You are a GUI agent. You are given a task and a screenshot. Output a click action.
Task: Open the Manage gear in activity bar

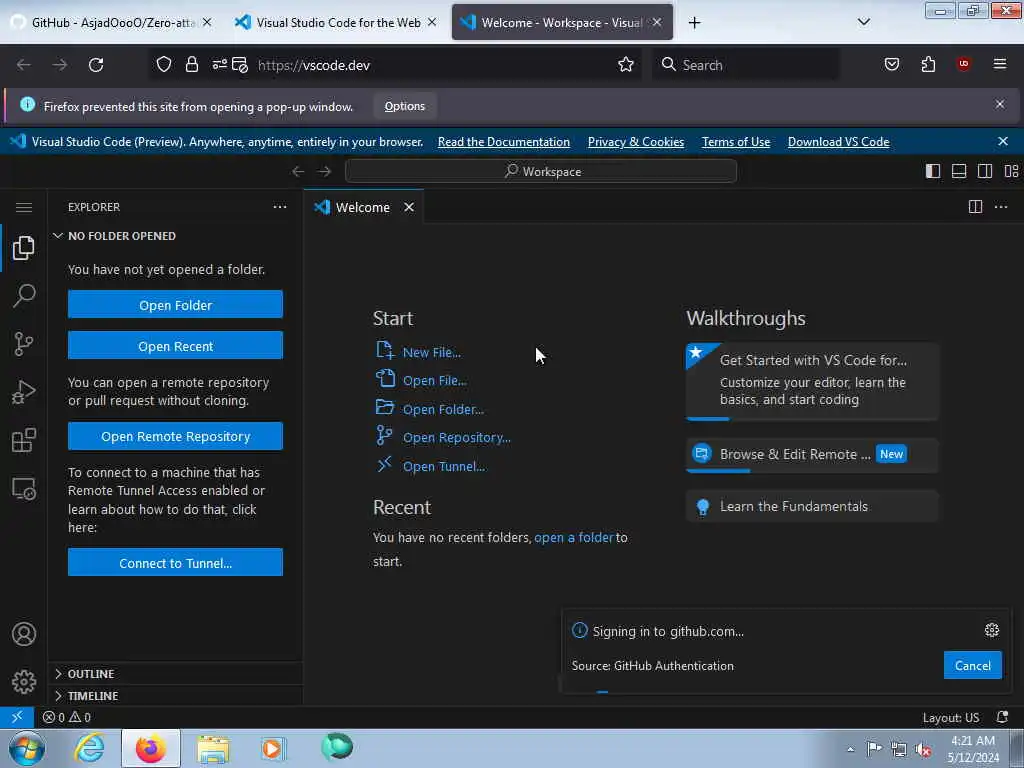[x=24, y=682]
